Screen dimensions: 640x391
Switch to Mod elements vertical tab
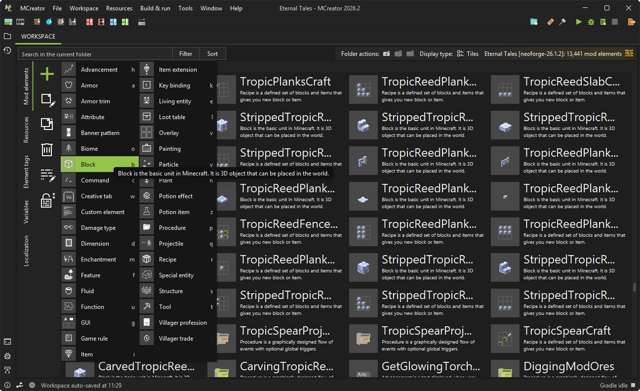click(26, 87)
